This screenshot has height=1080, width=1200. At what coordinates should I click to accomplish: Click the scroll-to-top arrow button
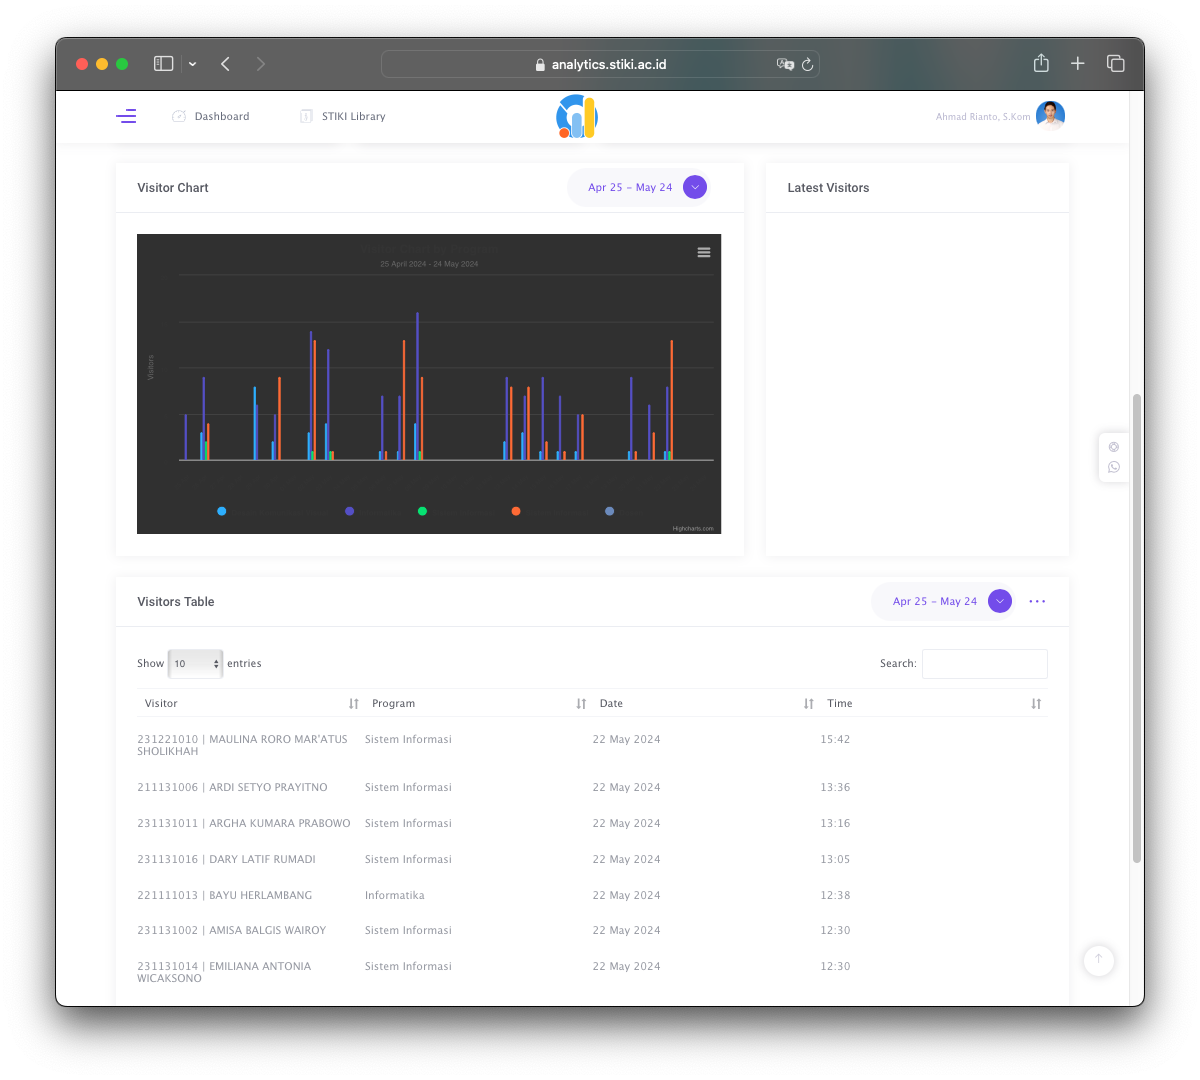pos(1098,960)
